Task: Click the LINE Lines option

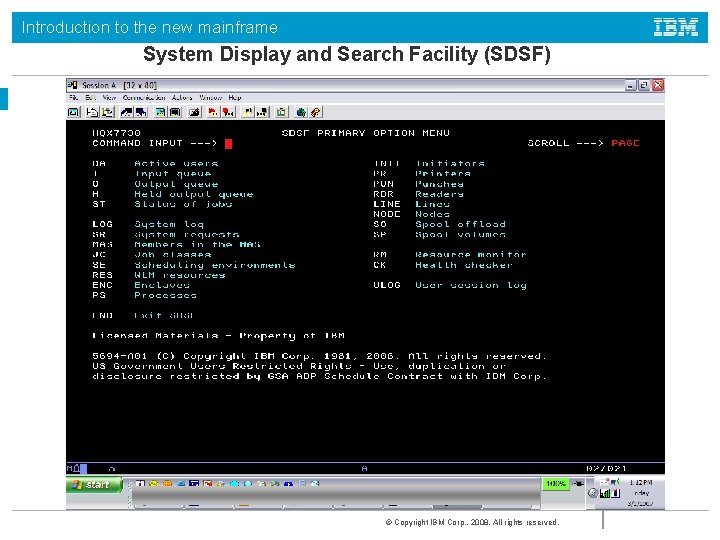Action: 411,204
